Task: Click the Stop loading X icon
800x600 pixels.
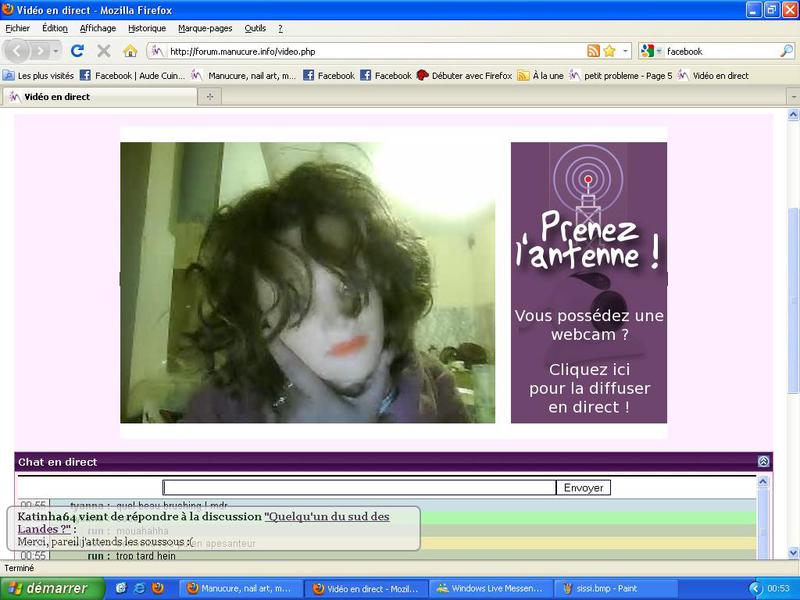Action: point(103,51)
